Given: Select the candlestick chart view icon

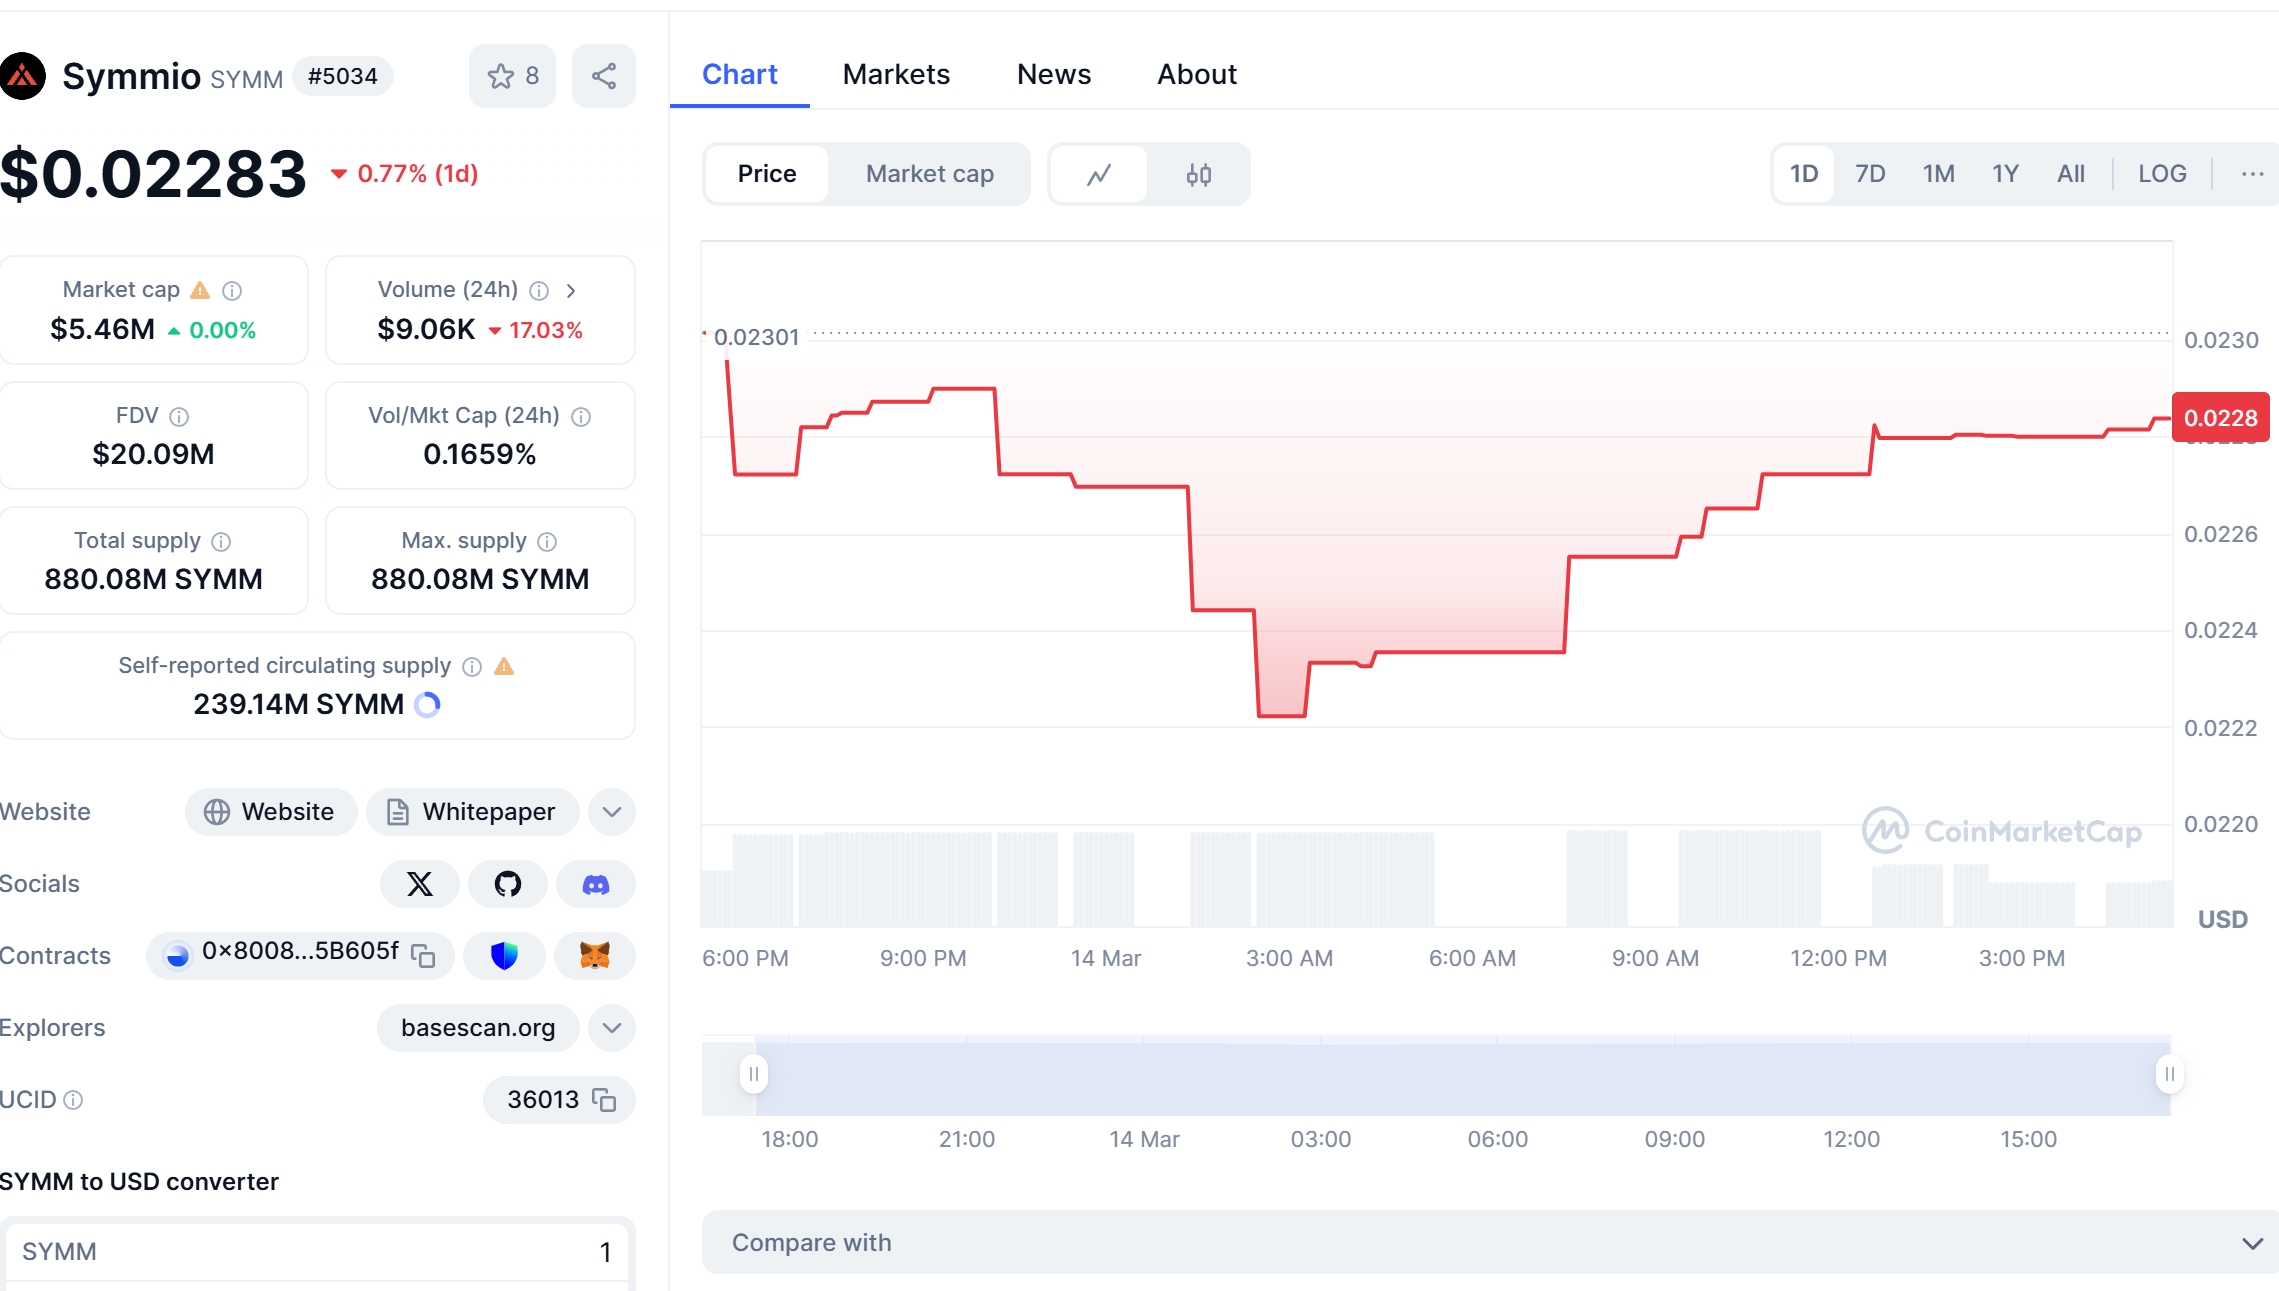Looking at the screenshot, I should pos(1199,174).
